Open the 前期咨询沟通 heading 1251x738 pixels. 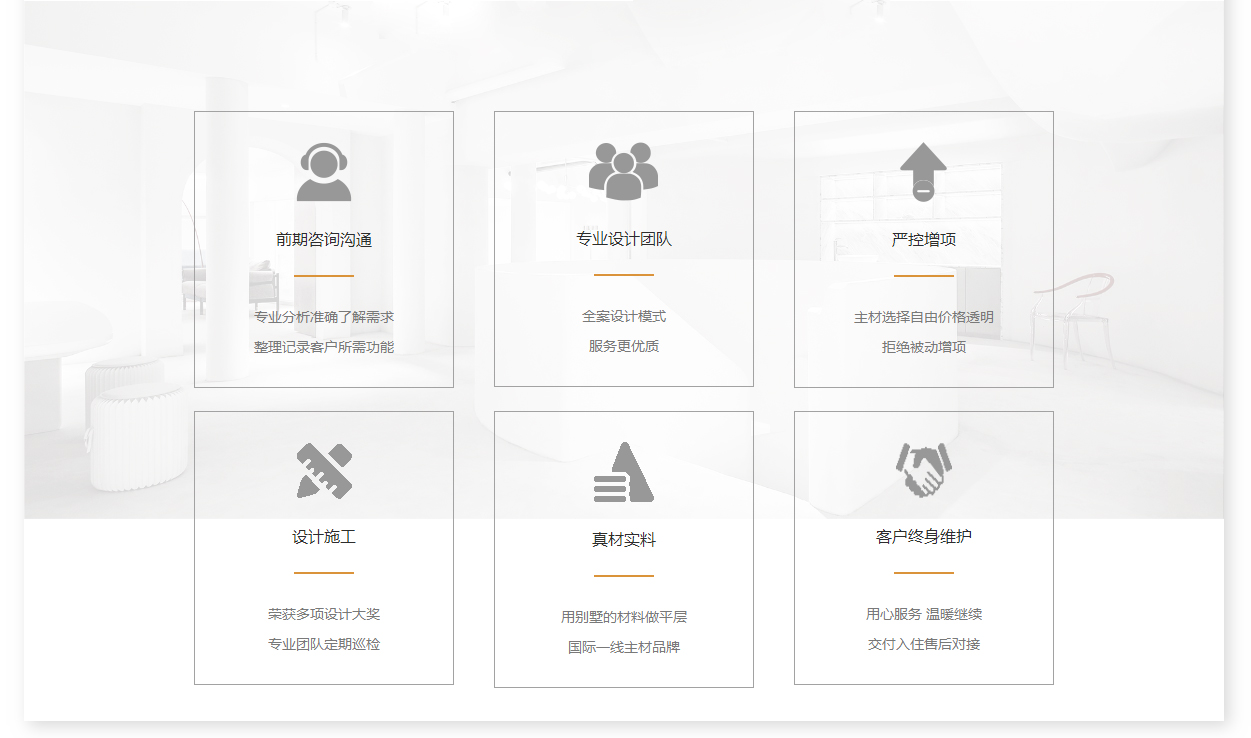(x=324, y=240)
